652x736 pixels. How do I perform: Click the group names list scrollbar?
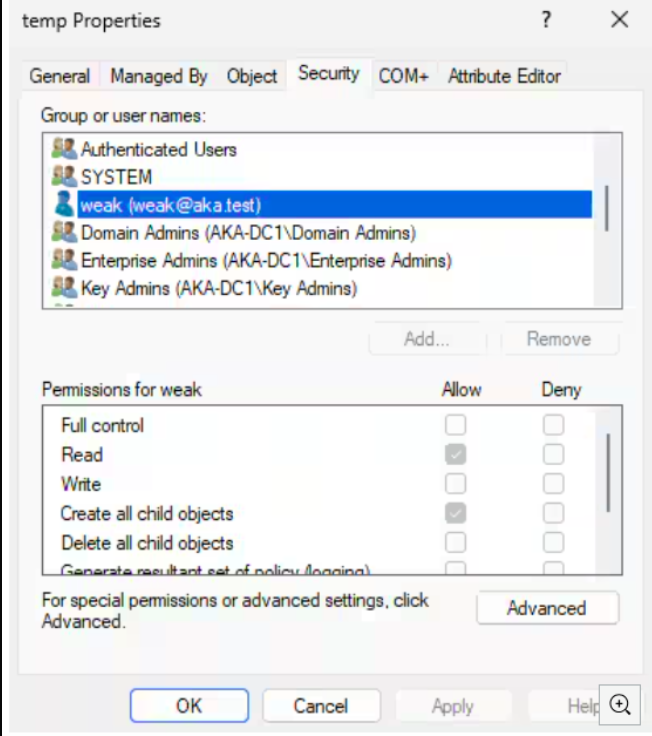coord(606,208)
